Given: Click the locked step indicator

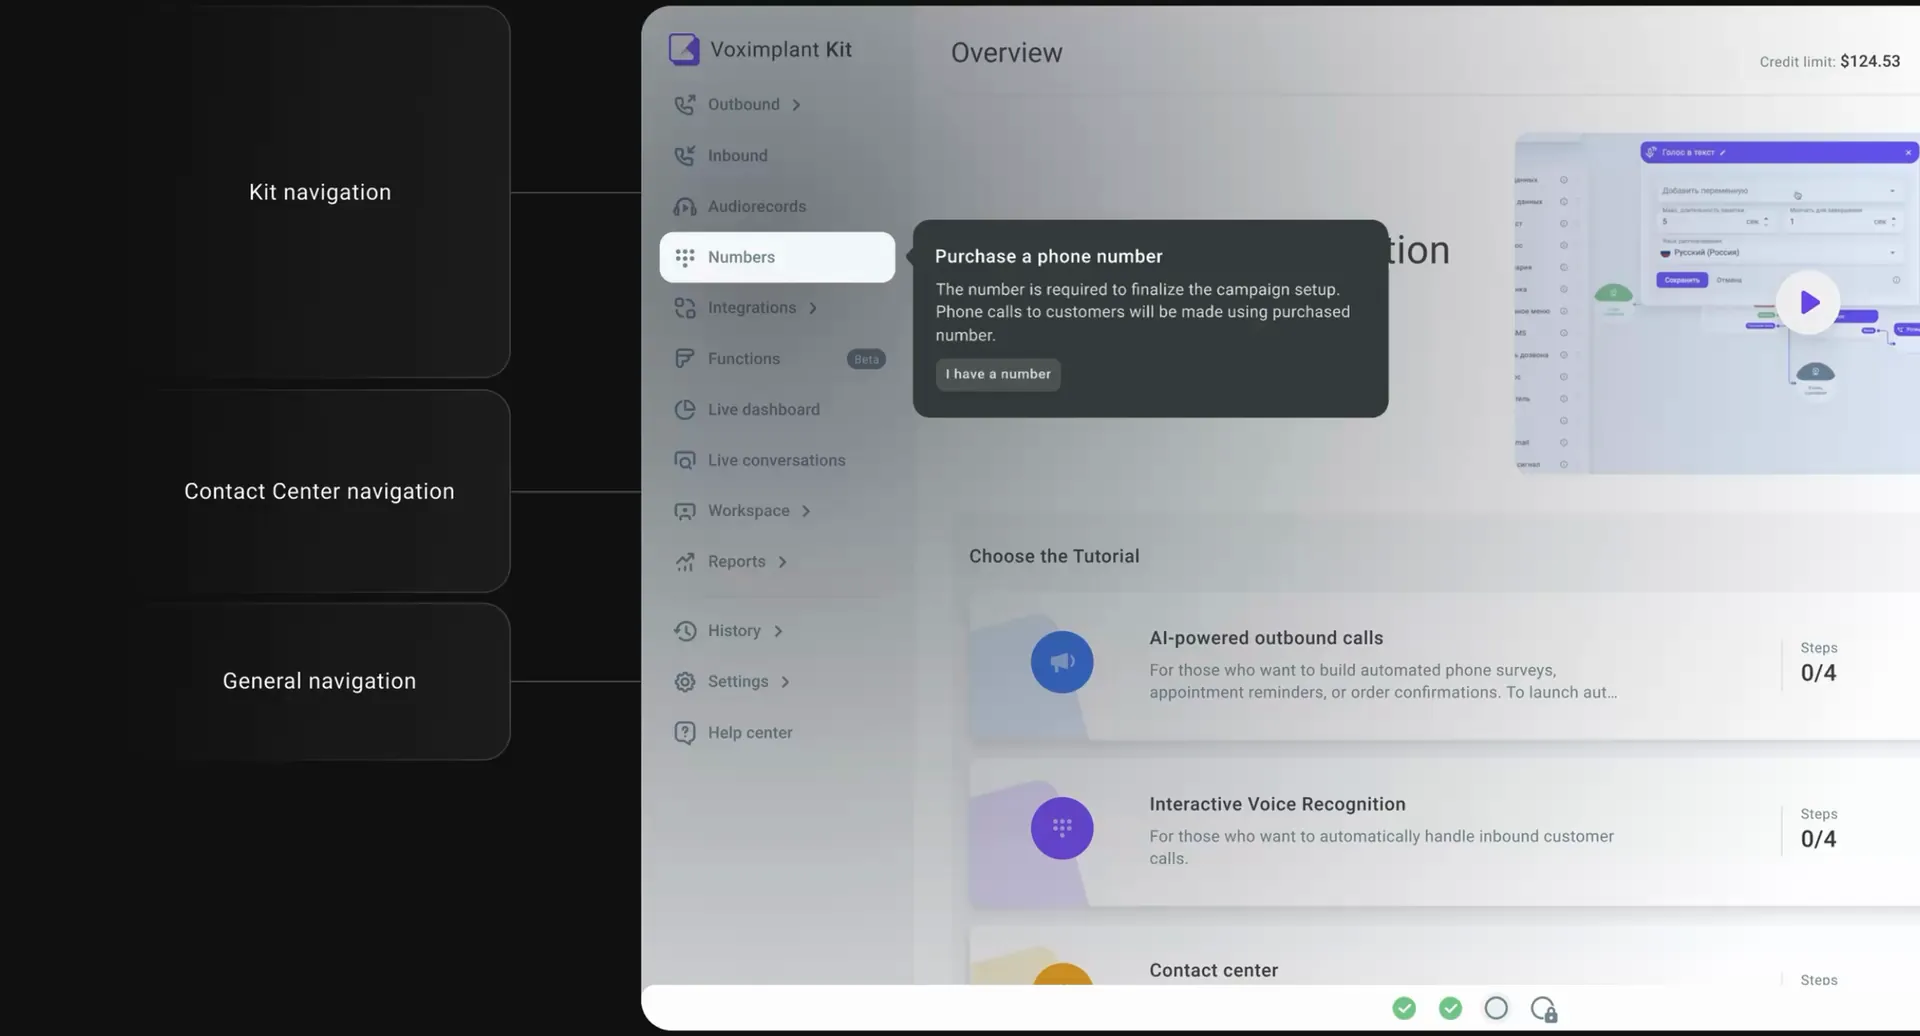Looking at the screenshot, I should pos(1544,1009).
